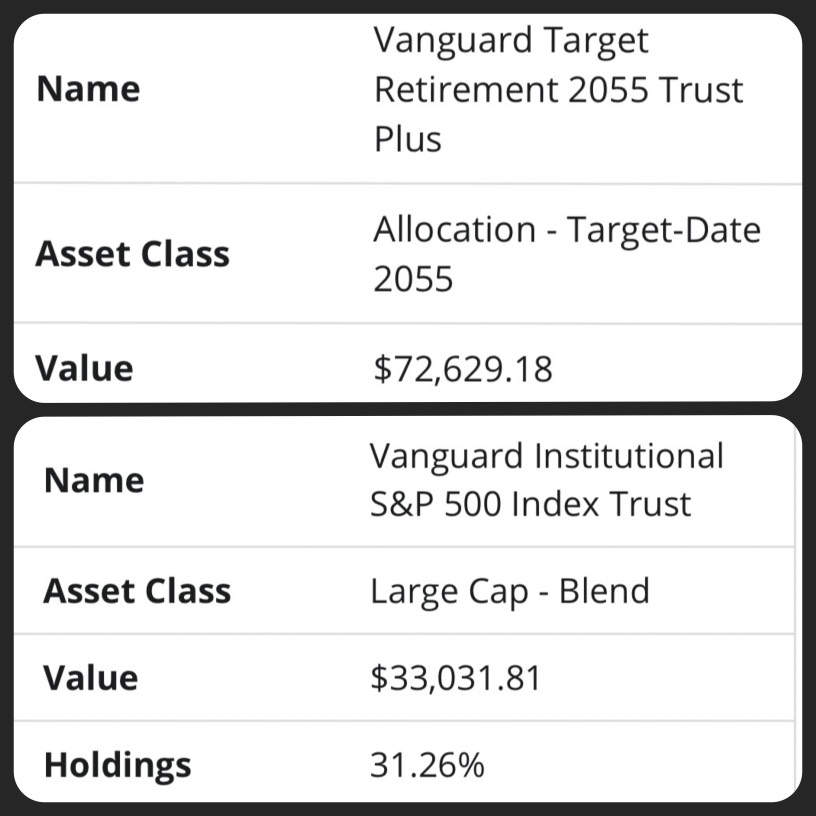Screen dimensions: 816x816
Task: Click the 2055 text under Allocation - Target-Date
Action: tap(413, 279)
